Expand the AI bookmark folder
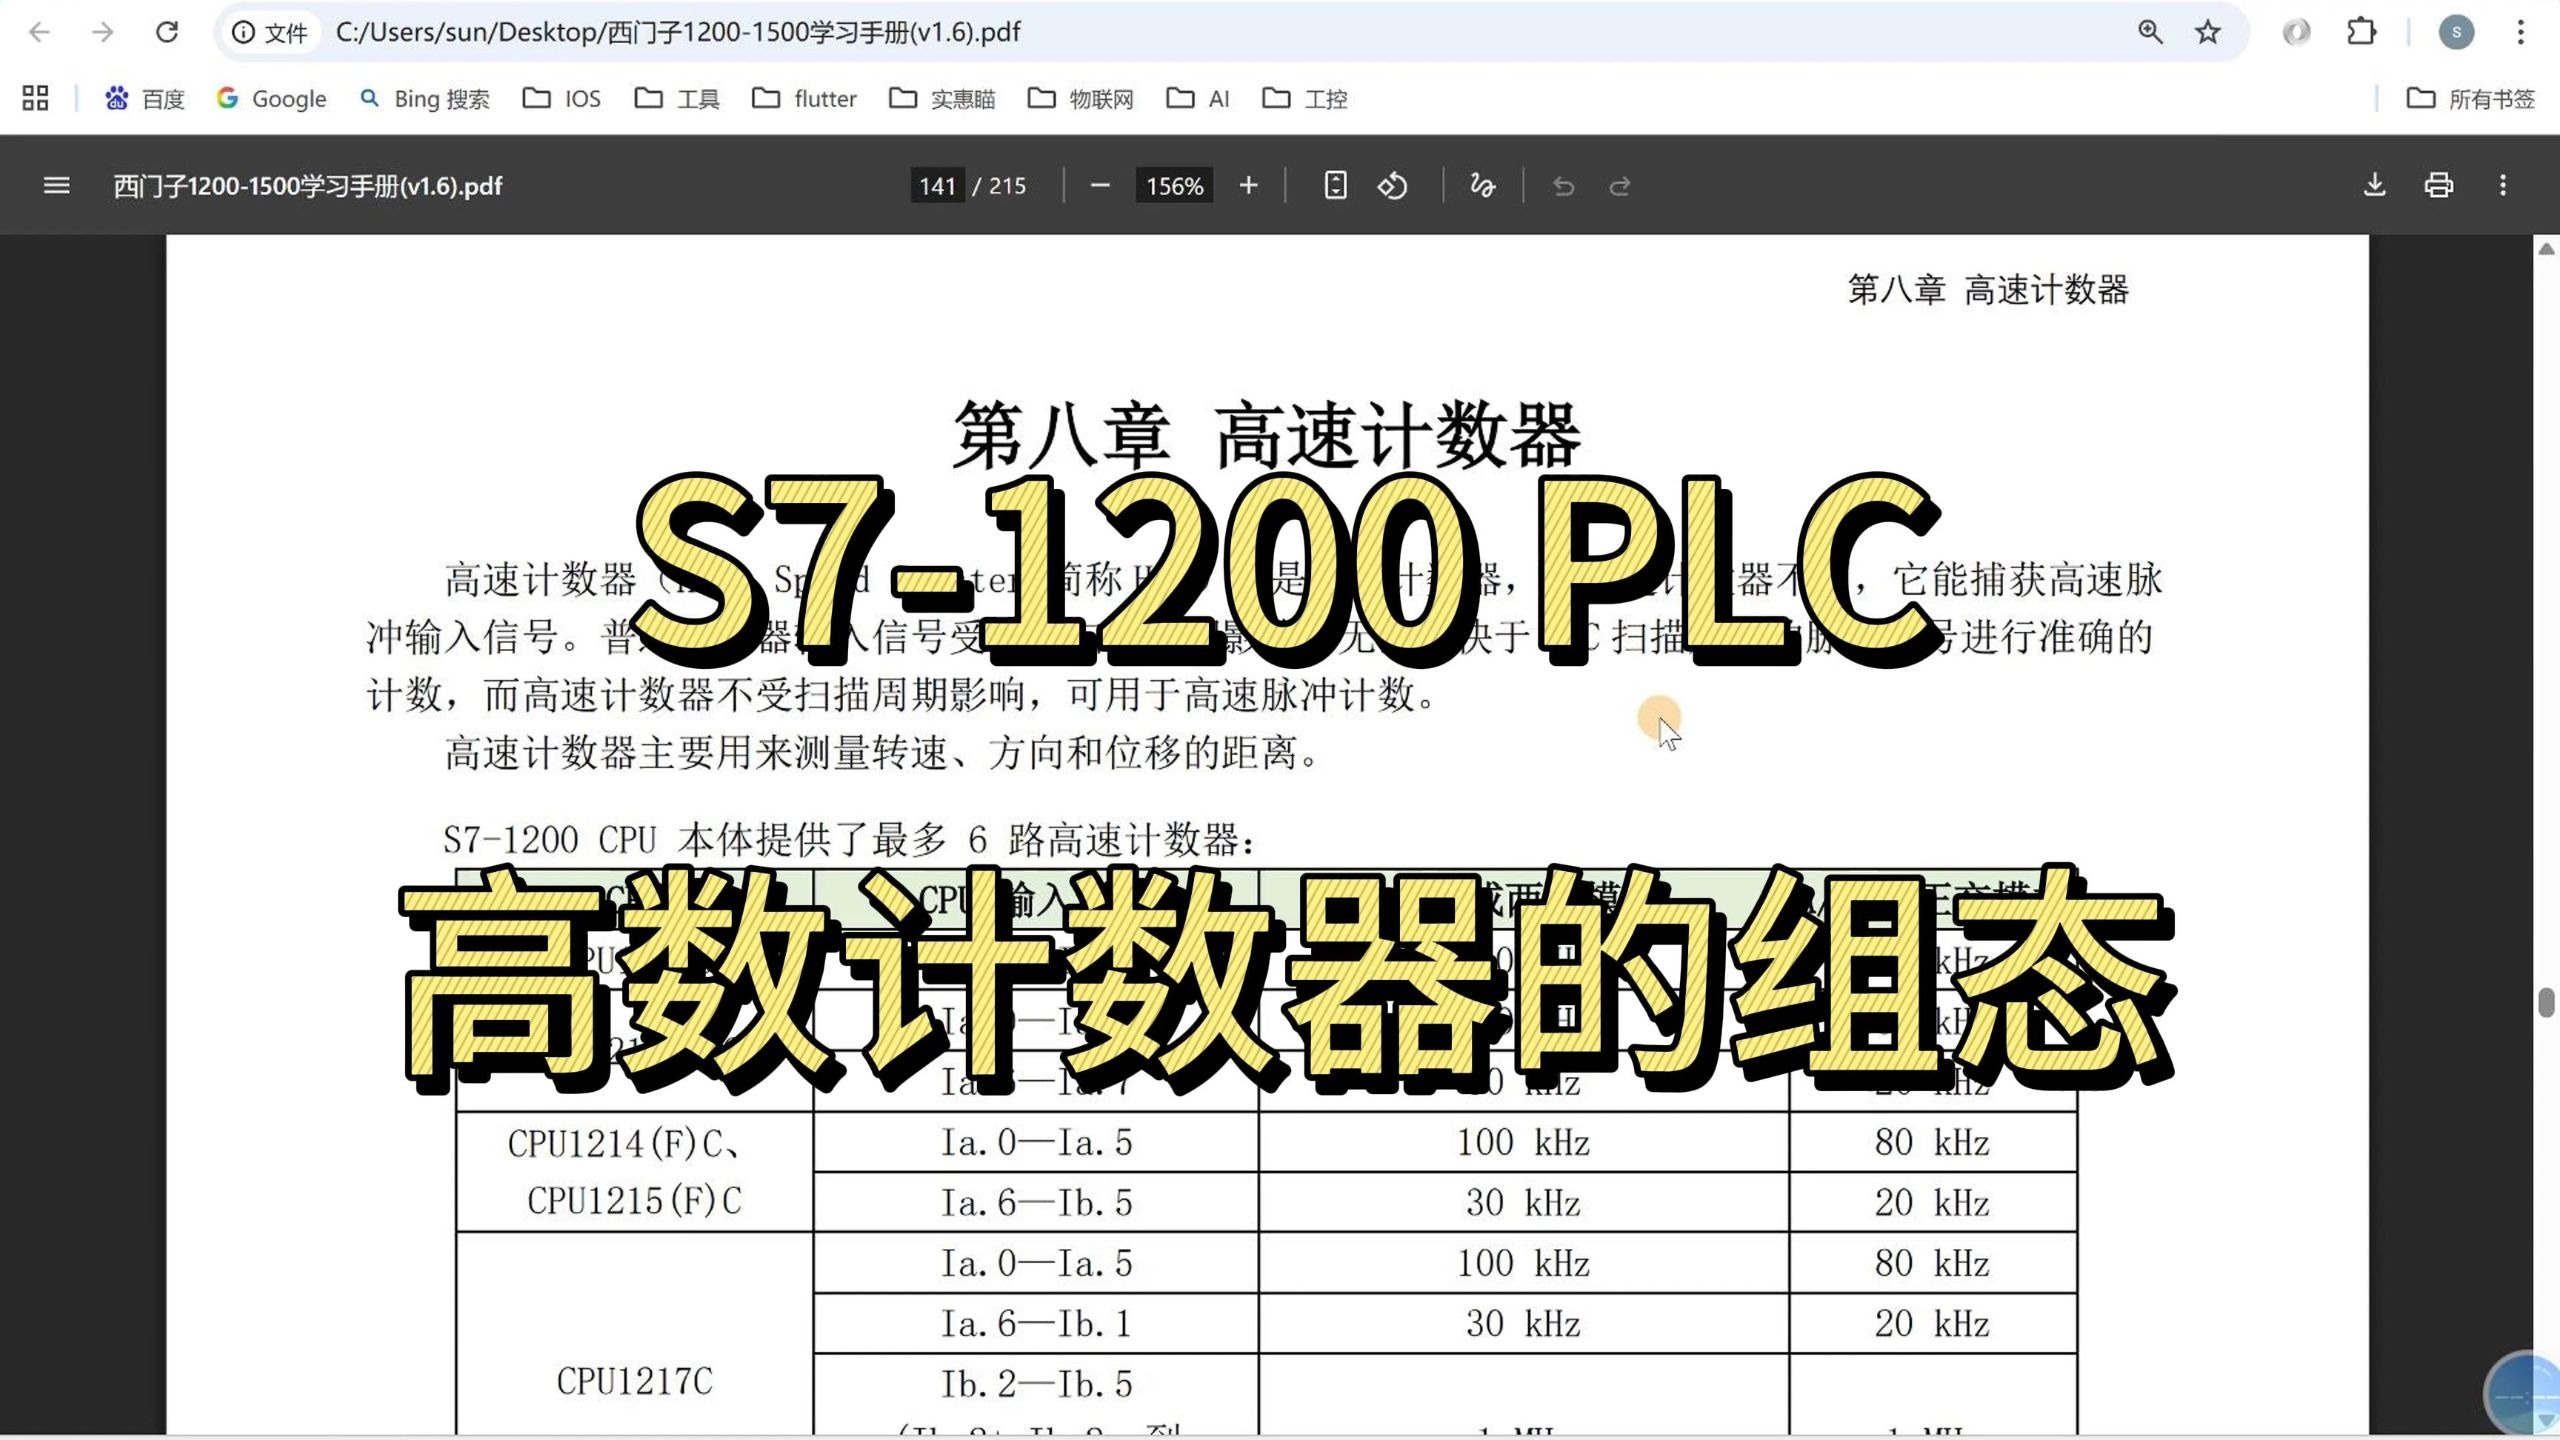 [1198, 98]
